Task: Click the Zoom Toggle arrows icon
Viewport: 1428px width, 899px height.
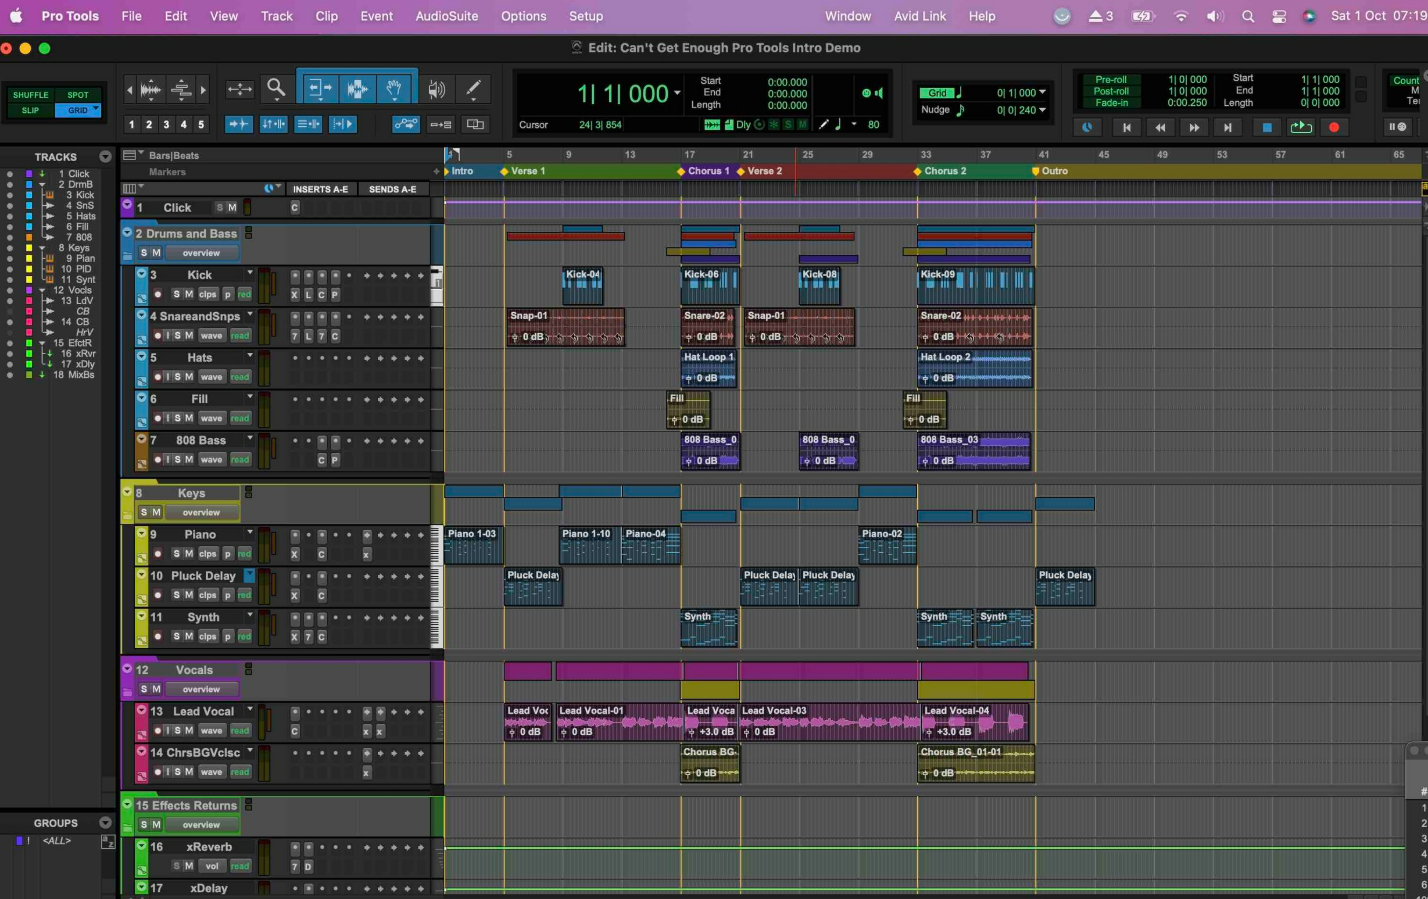Action: point(240,89)
